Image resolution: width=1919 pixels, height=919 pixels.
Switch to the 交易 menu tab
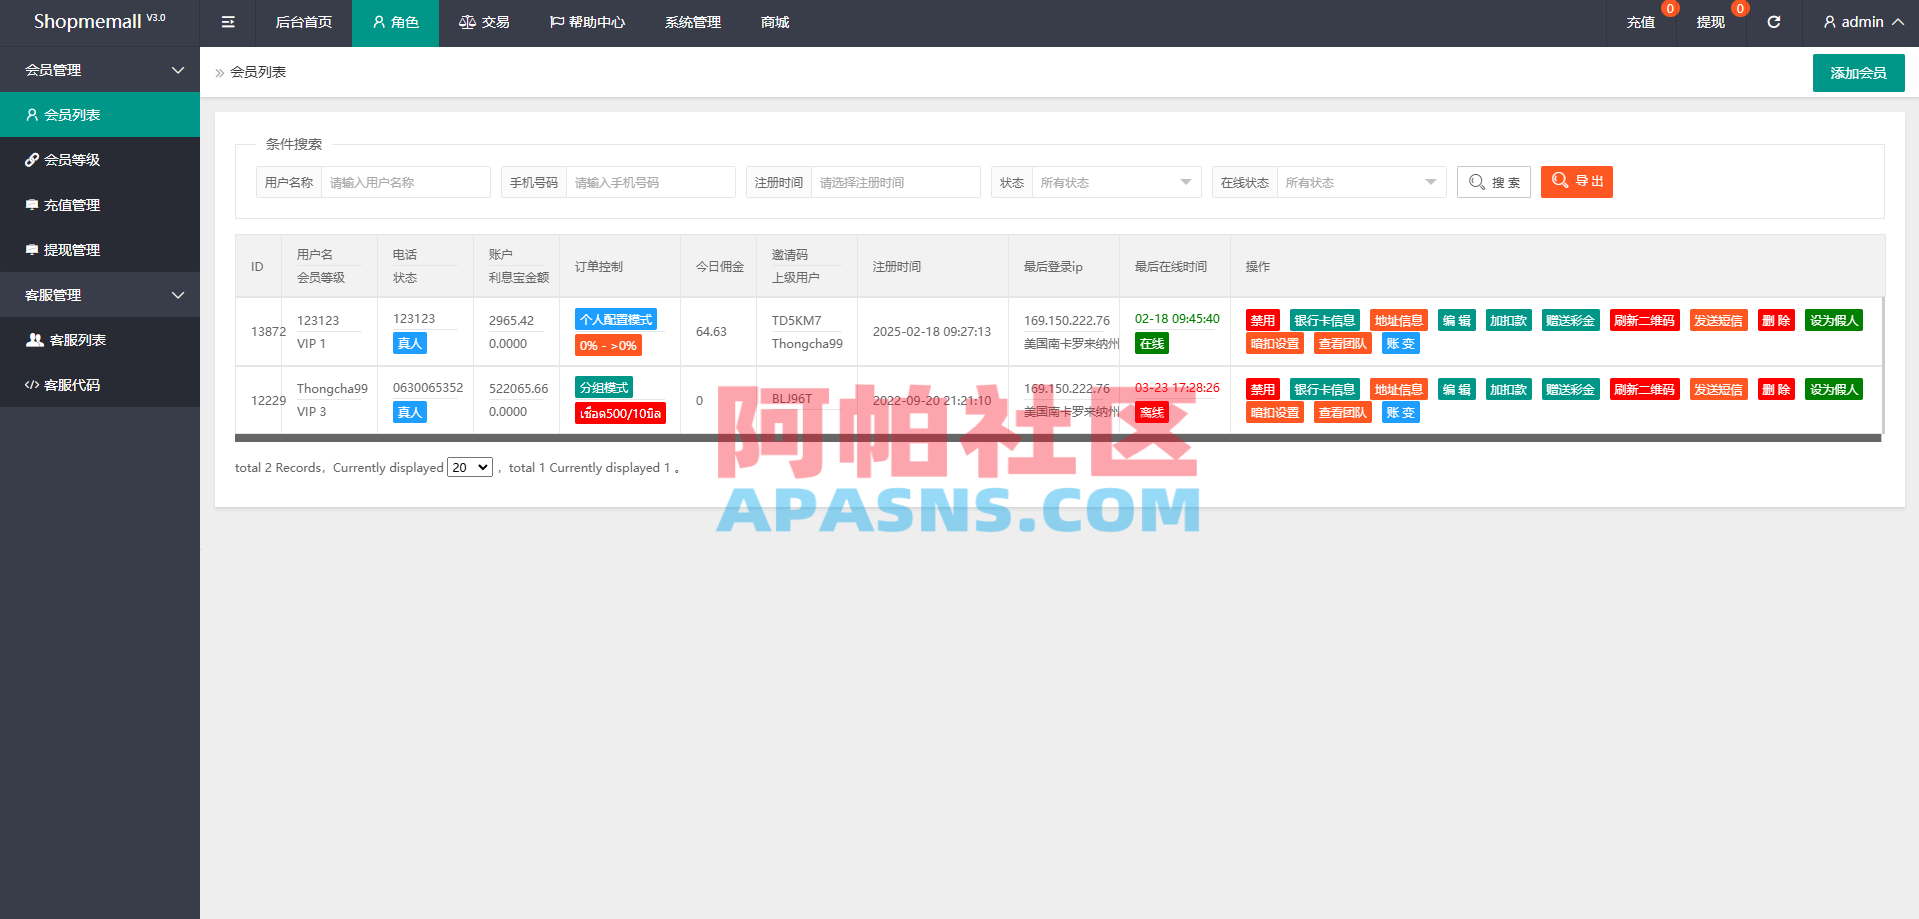(x=484, y=22)
